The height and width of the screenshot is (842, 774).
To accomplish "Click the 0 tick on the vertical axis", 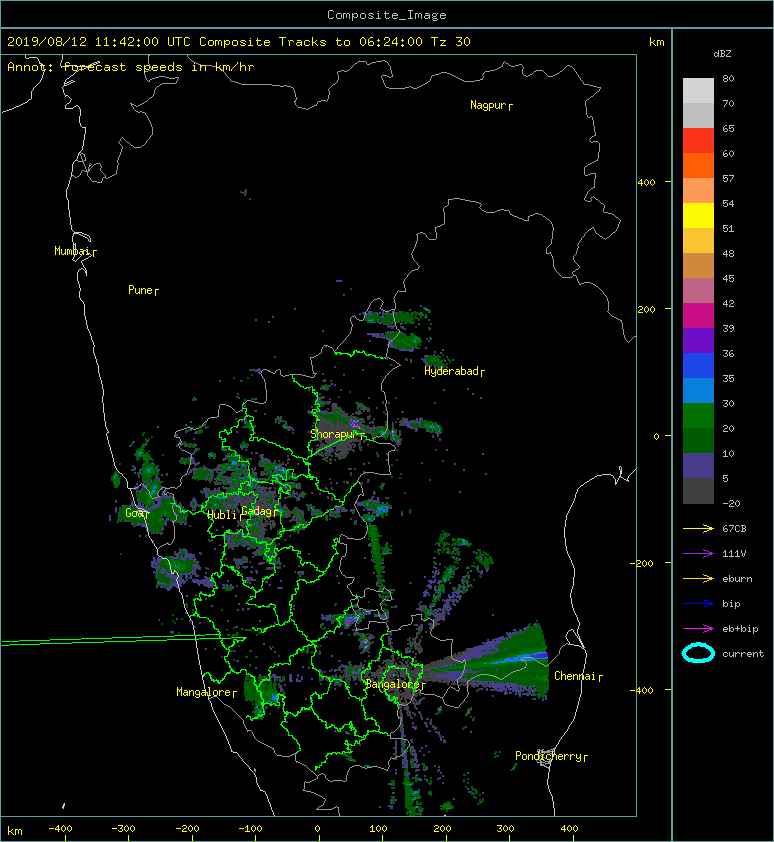I will point(656,436).
